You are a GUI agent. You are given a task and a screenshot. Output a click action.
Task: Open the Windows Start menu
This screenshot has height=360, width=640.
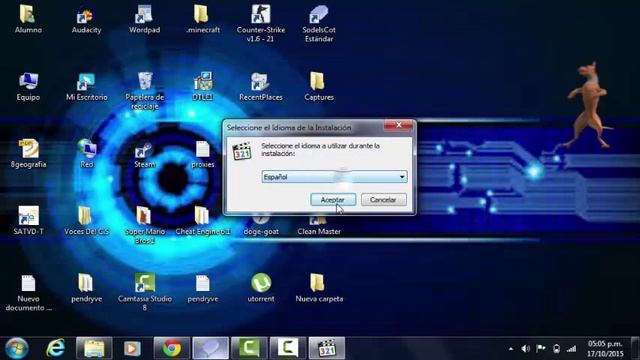click(16, 348)
